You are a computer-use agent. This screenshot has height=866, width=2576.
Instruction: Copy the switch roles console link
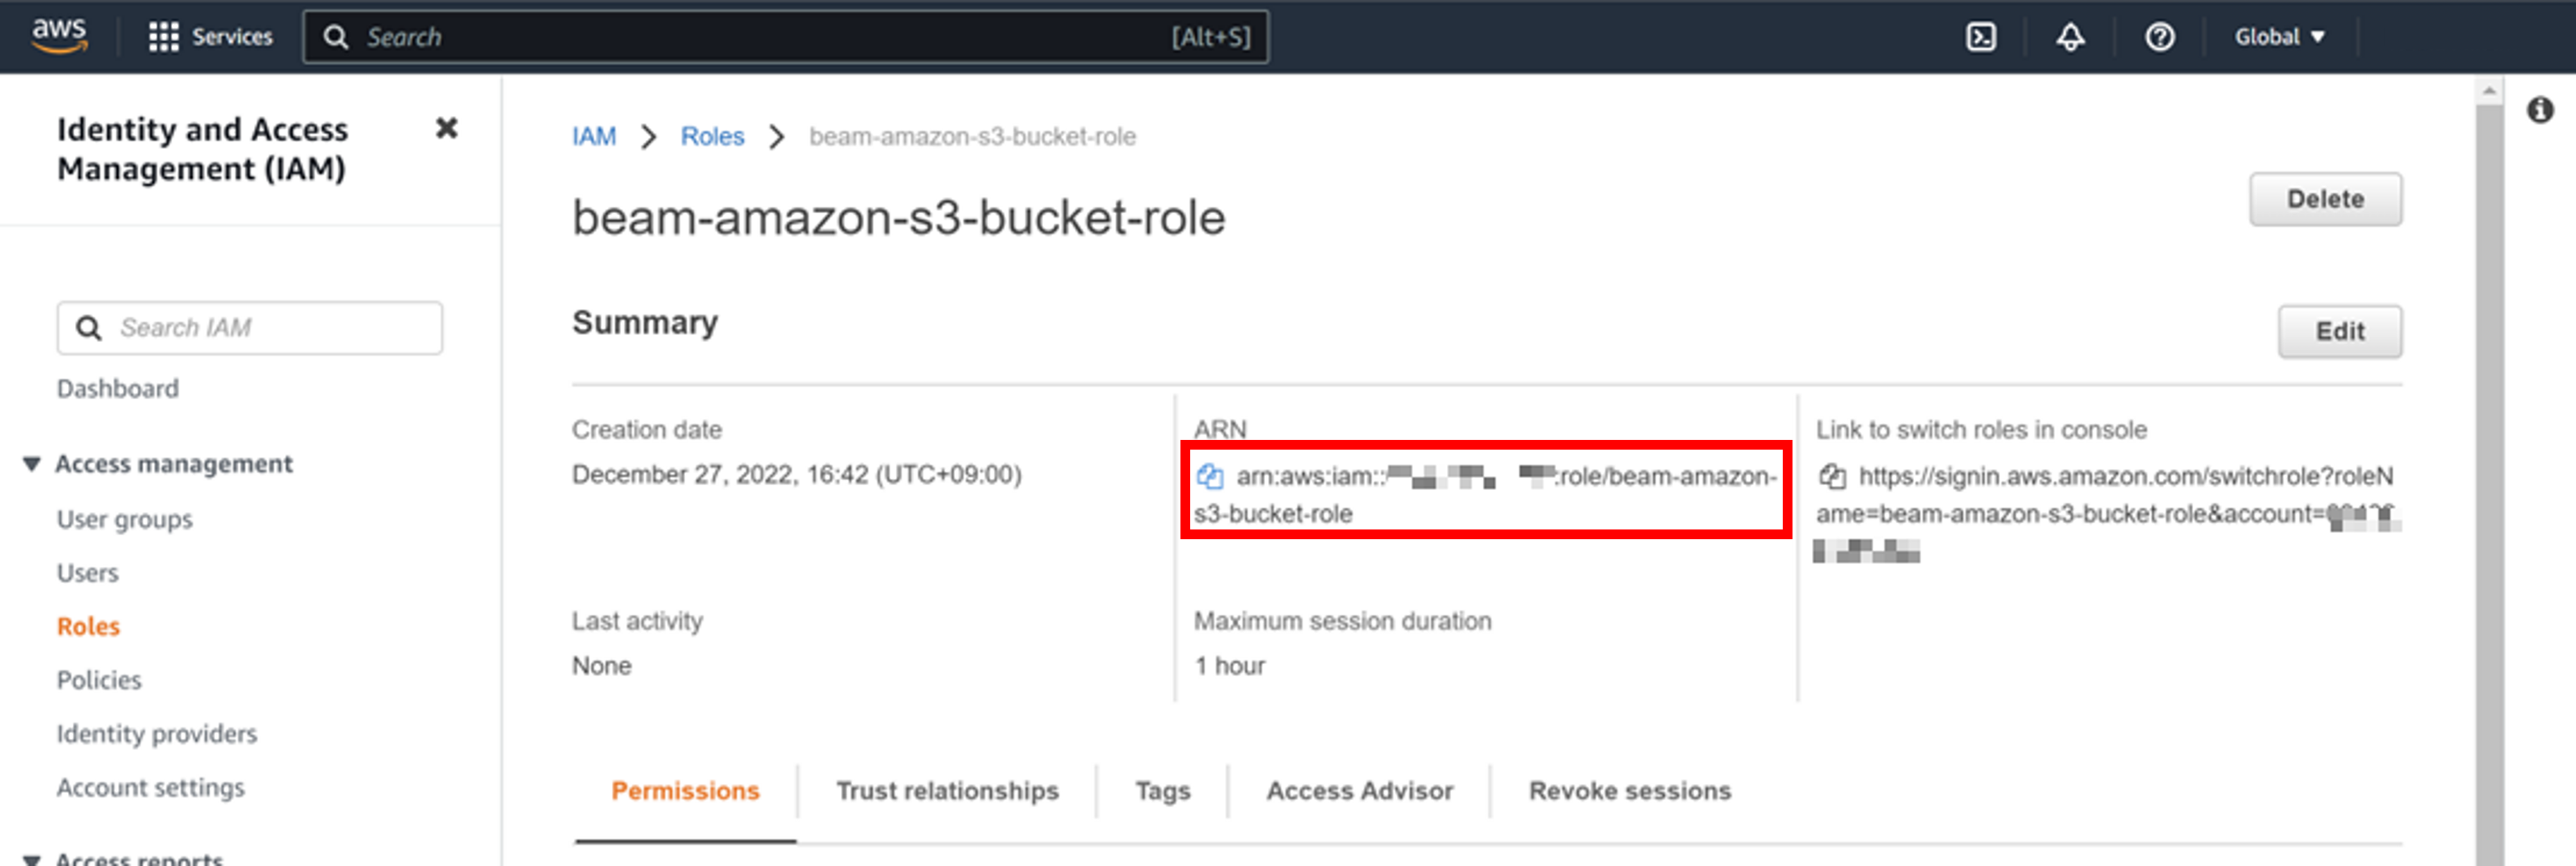pyautogui.click(x=1832, y=476)
